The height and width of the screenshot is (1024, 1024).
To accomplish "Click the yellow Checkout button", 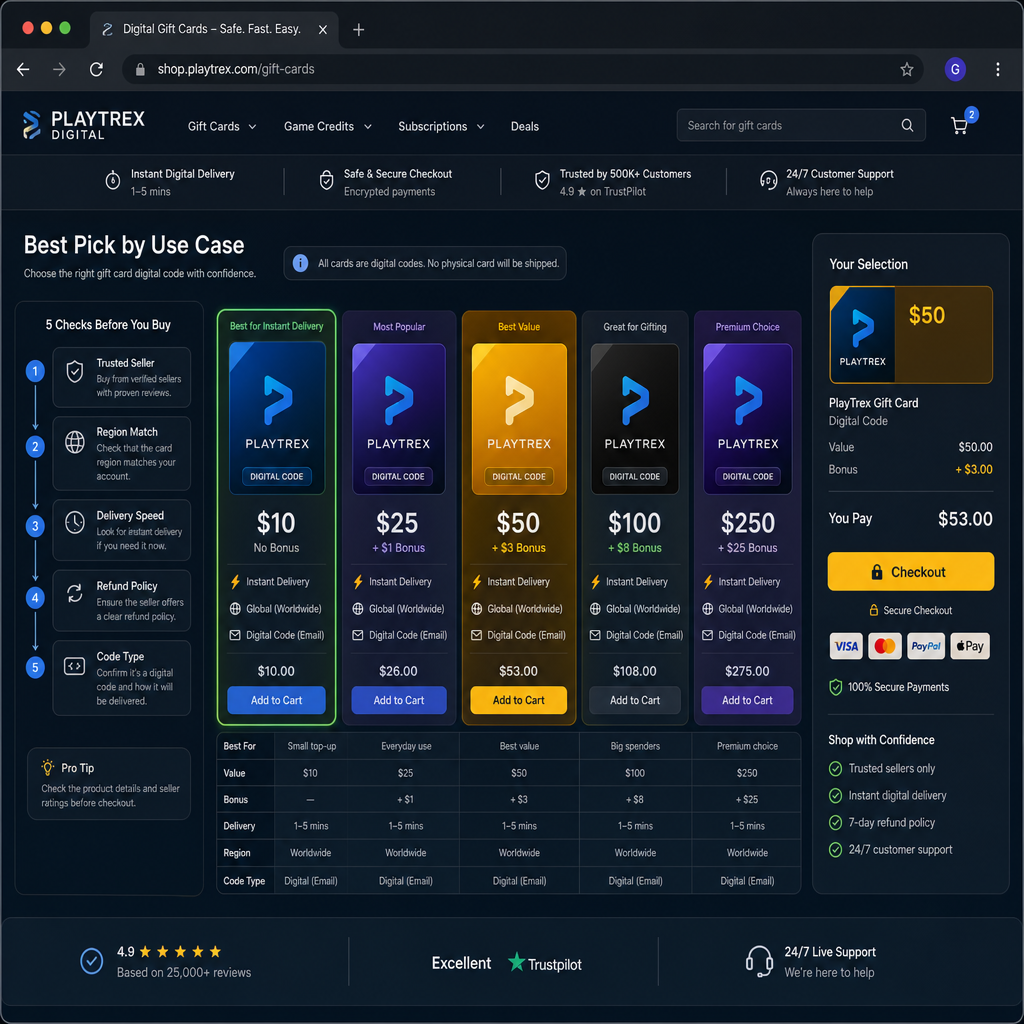I will point(910,572).
